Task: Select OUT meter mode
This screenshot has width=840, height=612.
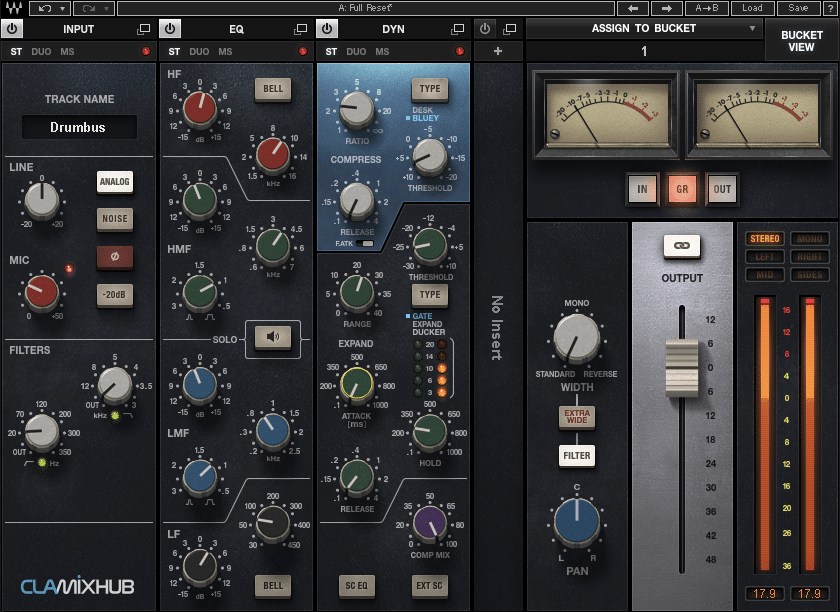Action: [x=722, y=189]
